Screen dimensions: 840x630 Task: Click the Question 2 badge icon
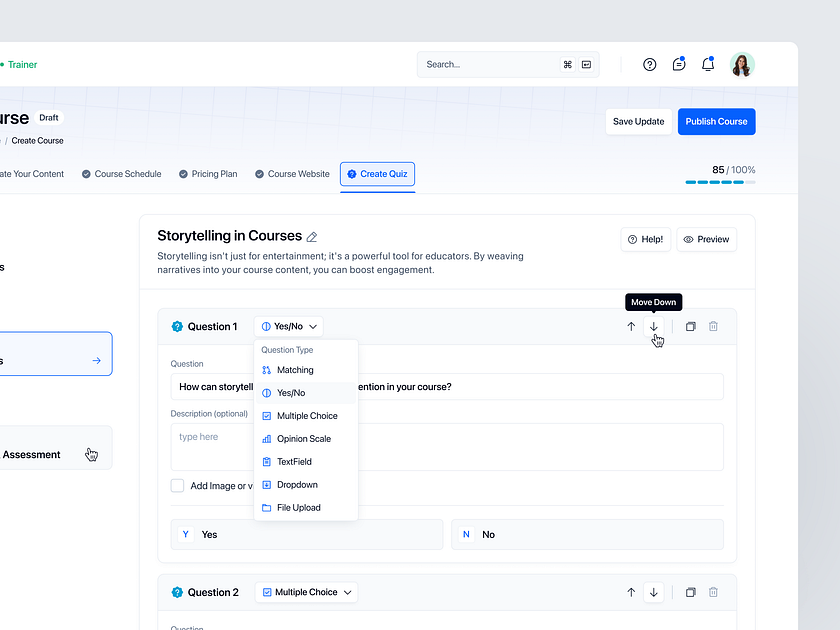[x=177, y=592]
